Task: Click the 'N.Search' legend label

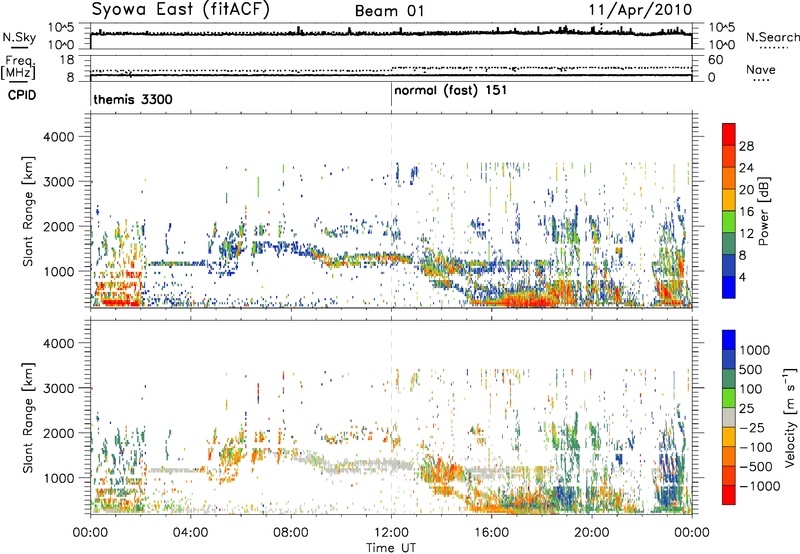Action: click(772, 37)
